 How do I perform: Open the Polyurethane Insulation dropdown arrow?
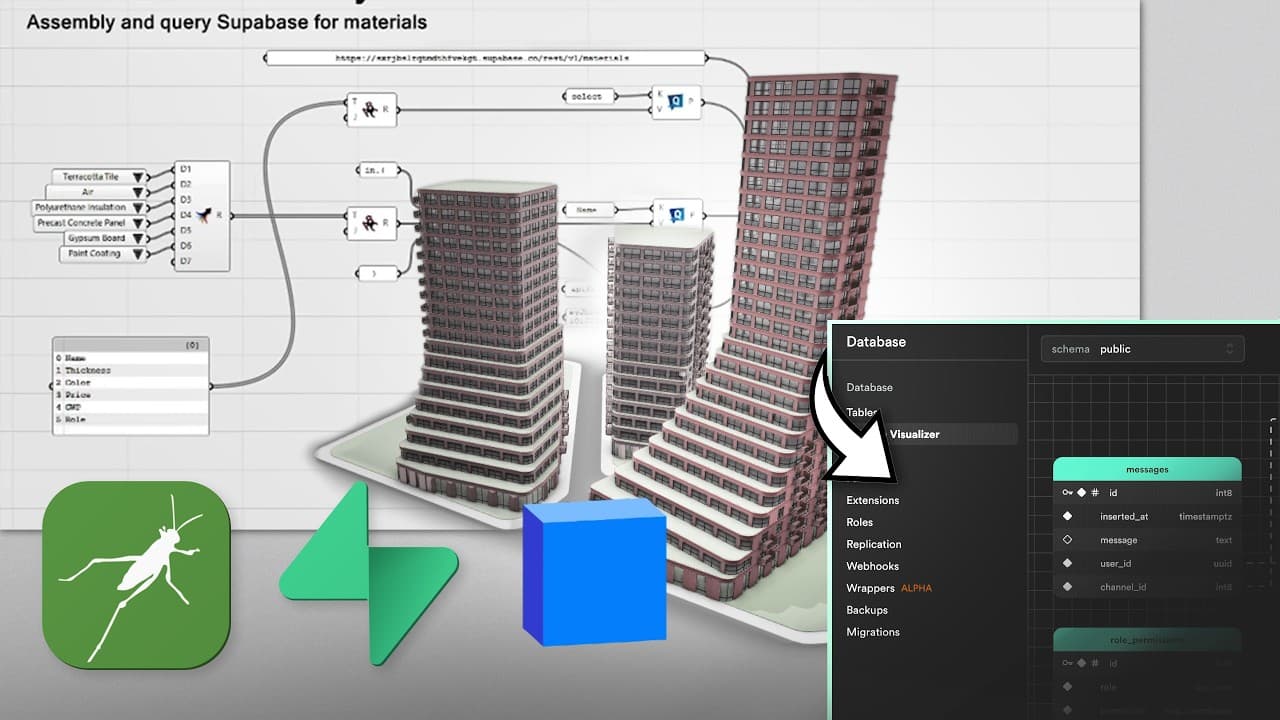138,208
